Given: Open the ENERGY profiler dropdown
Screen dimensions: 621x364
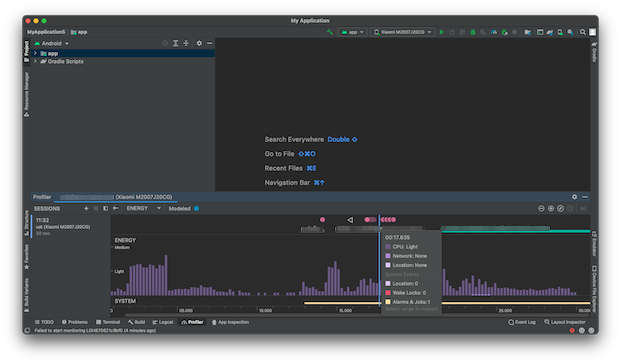Looking at the screenshot, I should click(143, 208).
